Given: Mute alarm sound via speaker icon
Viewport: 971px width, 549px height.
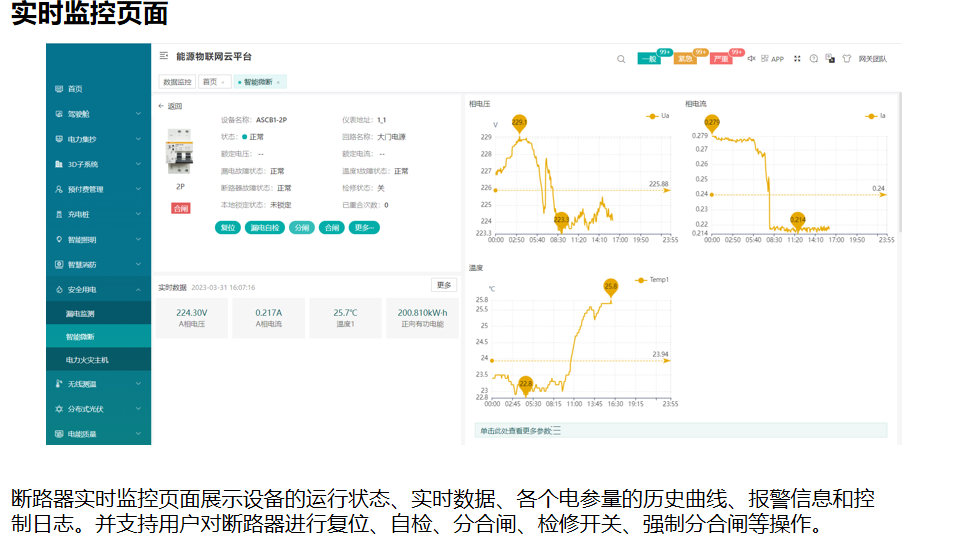Looking at the screenshot, I should pyautogui.click(x=751, y=58).
